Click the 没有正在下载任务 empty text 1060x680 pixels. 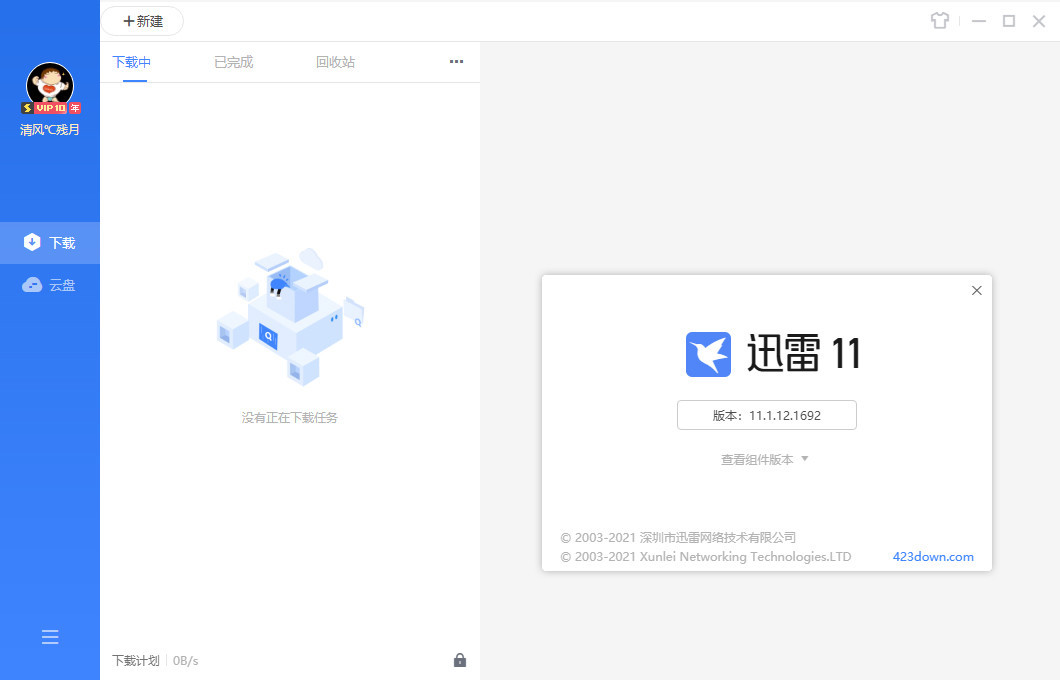pyautogui.click(x=289, y=418)
